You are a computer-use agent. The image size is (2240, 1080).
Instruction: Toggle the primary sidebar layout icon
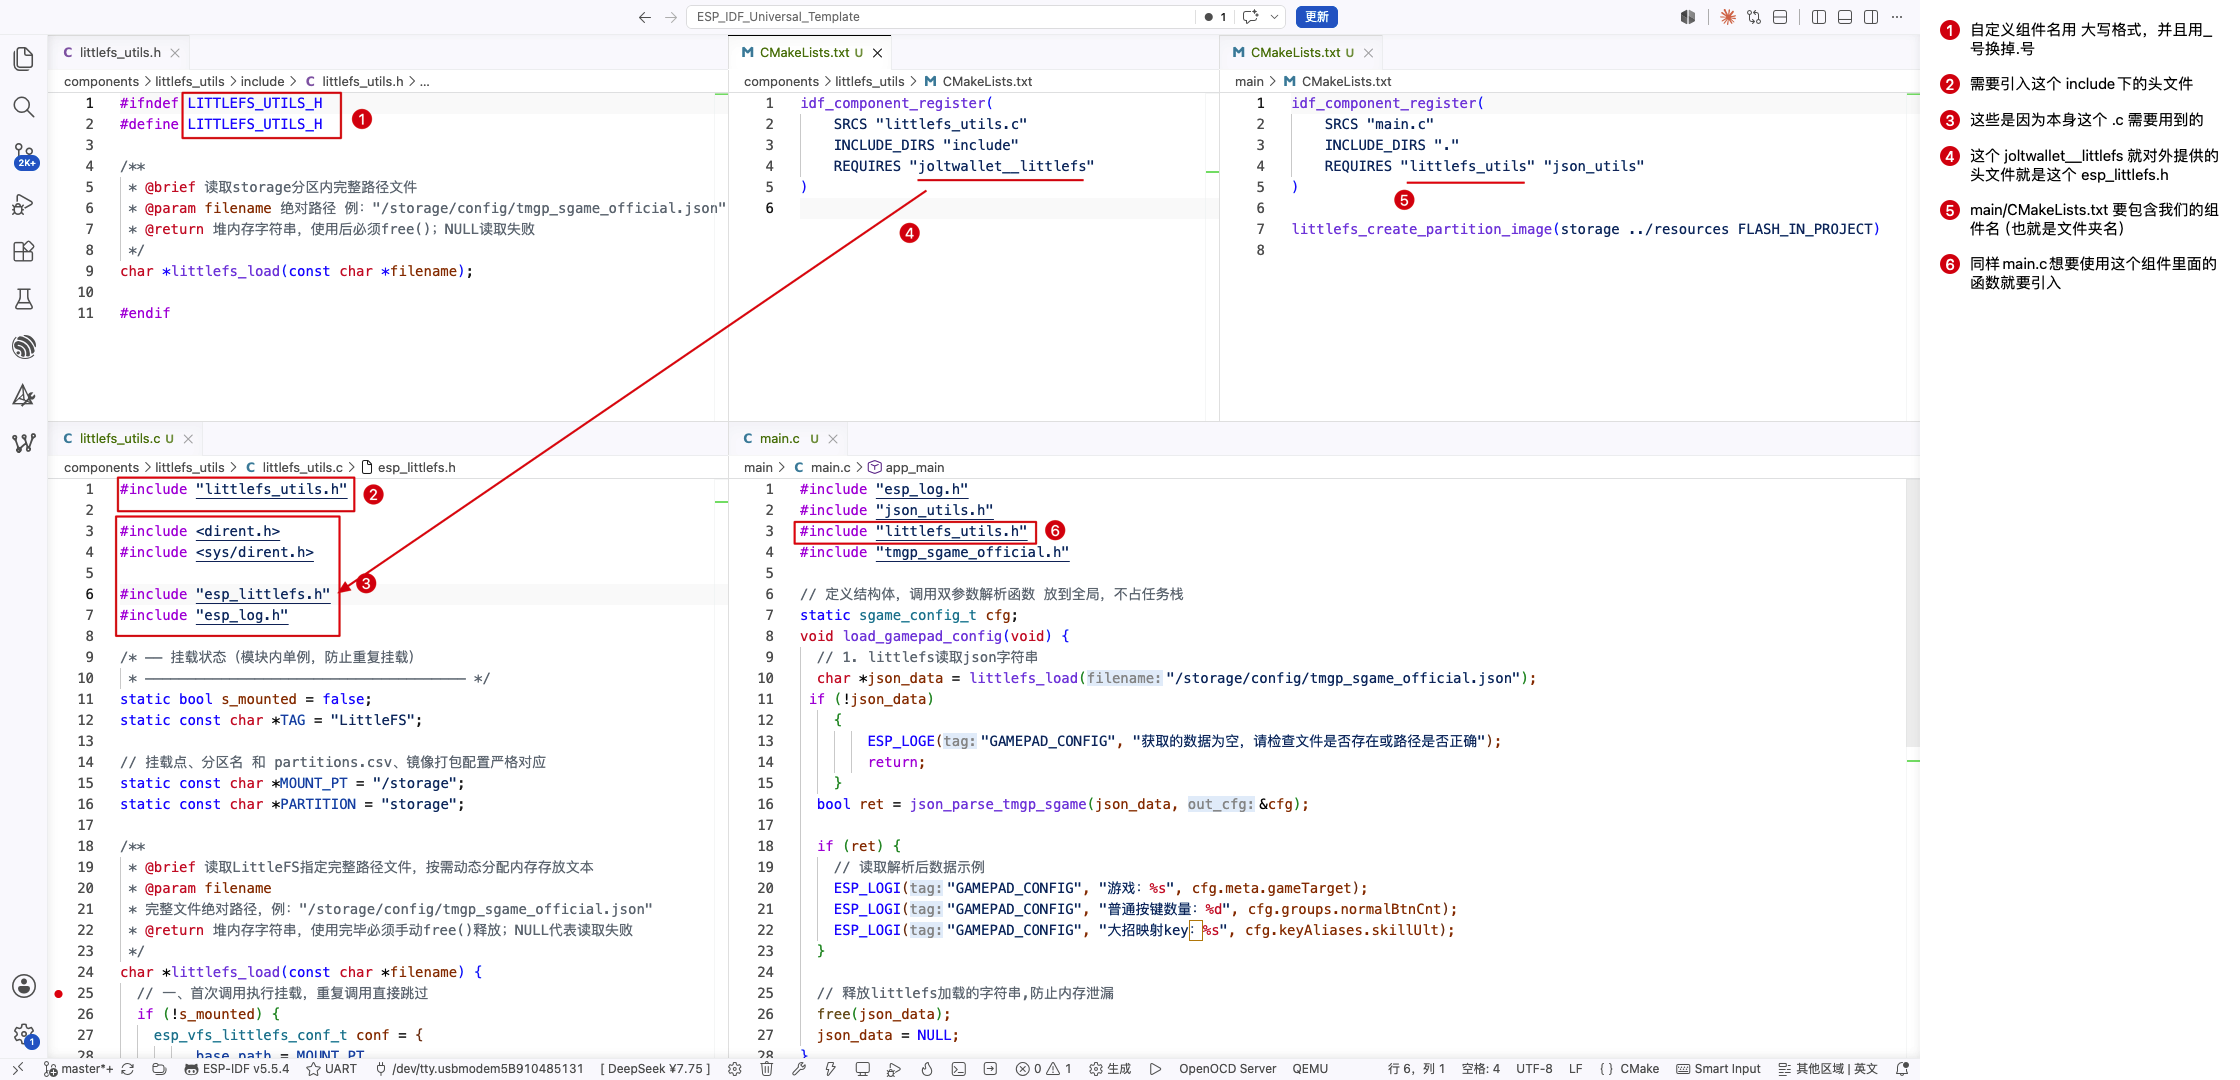tap(1819, 17)
